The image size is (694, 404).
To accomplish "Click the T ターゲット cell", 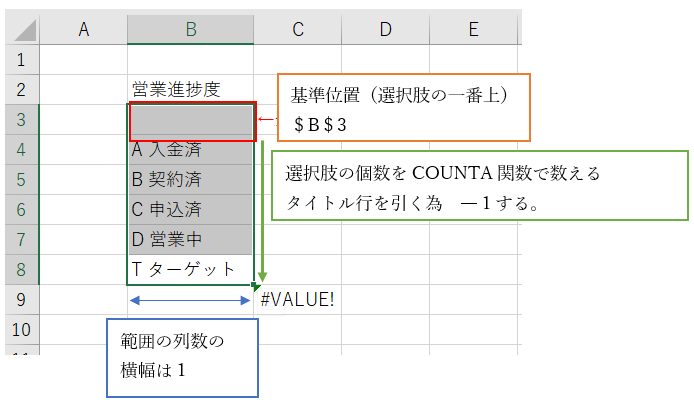I will (191, 270).
